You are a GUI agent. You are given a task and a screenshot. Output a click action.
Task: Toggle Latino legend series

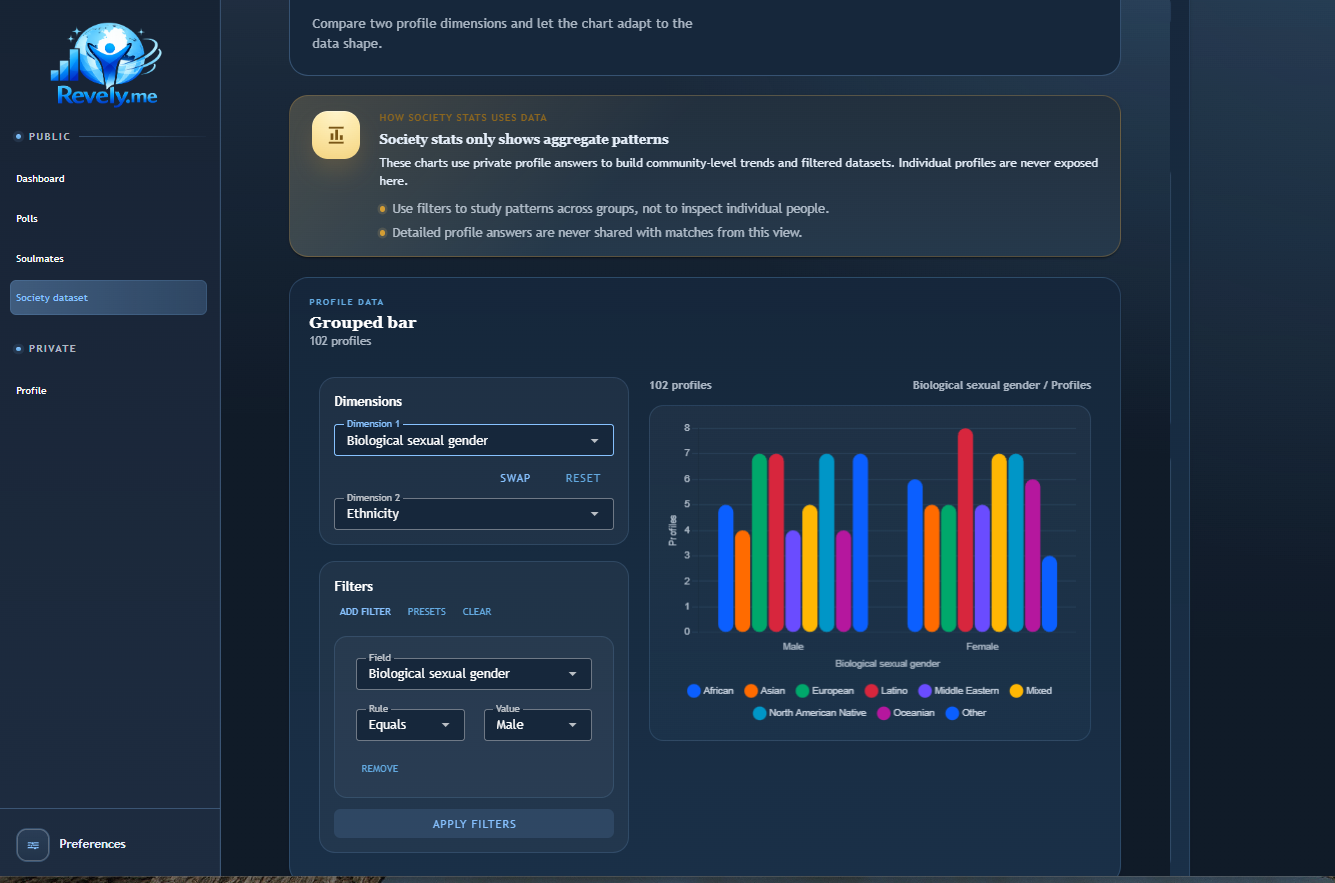886,691
